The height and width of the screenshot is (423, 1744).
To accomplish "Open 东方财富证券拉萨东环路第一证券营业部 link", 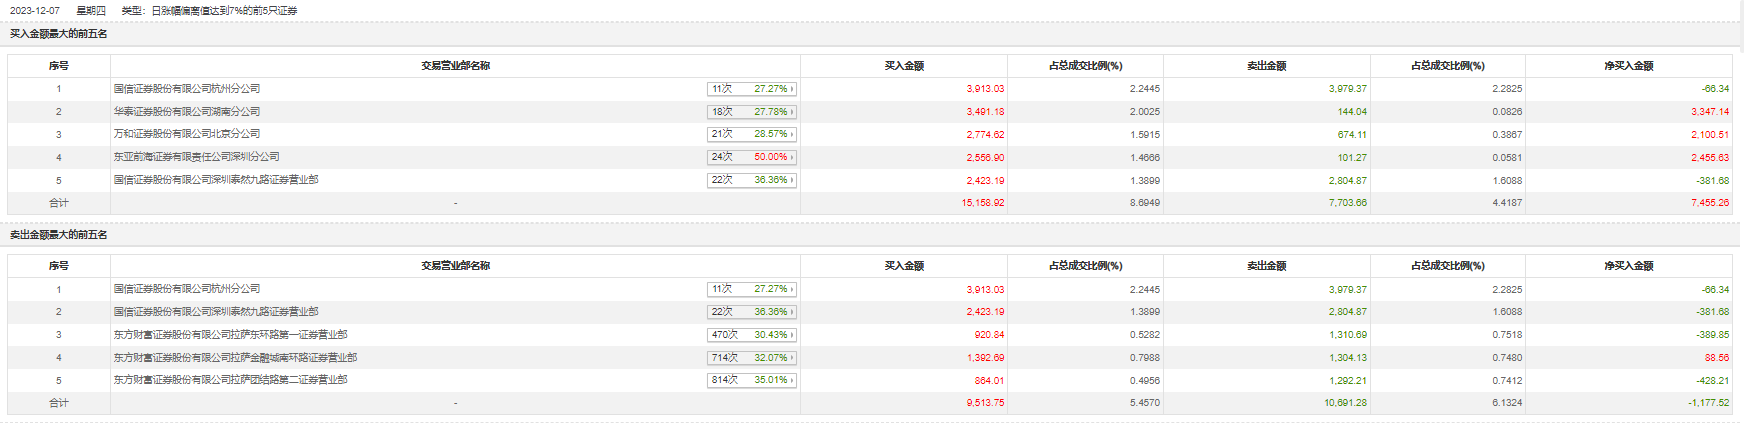I will 230,335.
